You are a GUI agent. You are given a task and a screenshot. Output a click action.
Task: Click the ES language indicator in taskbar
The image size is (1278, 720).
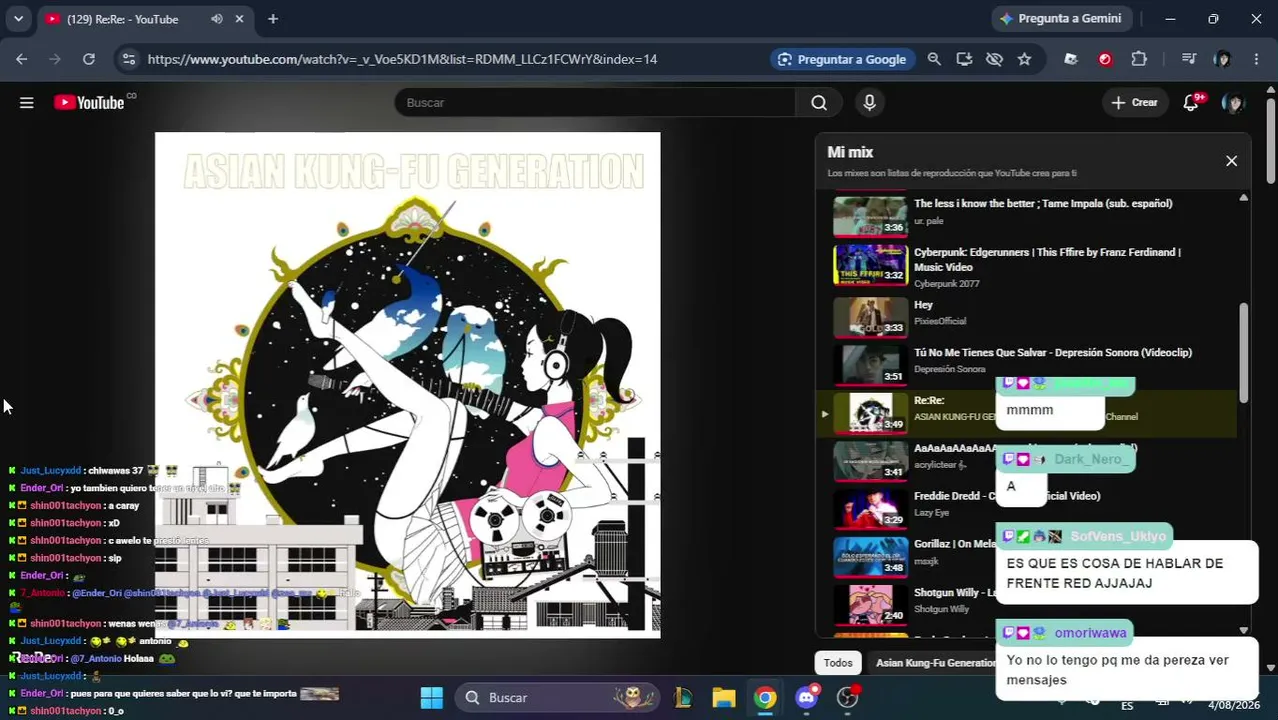point(1127,705)
